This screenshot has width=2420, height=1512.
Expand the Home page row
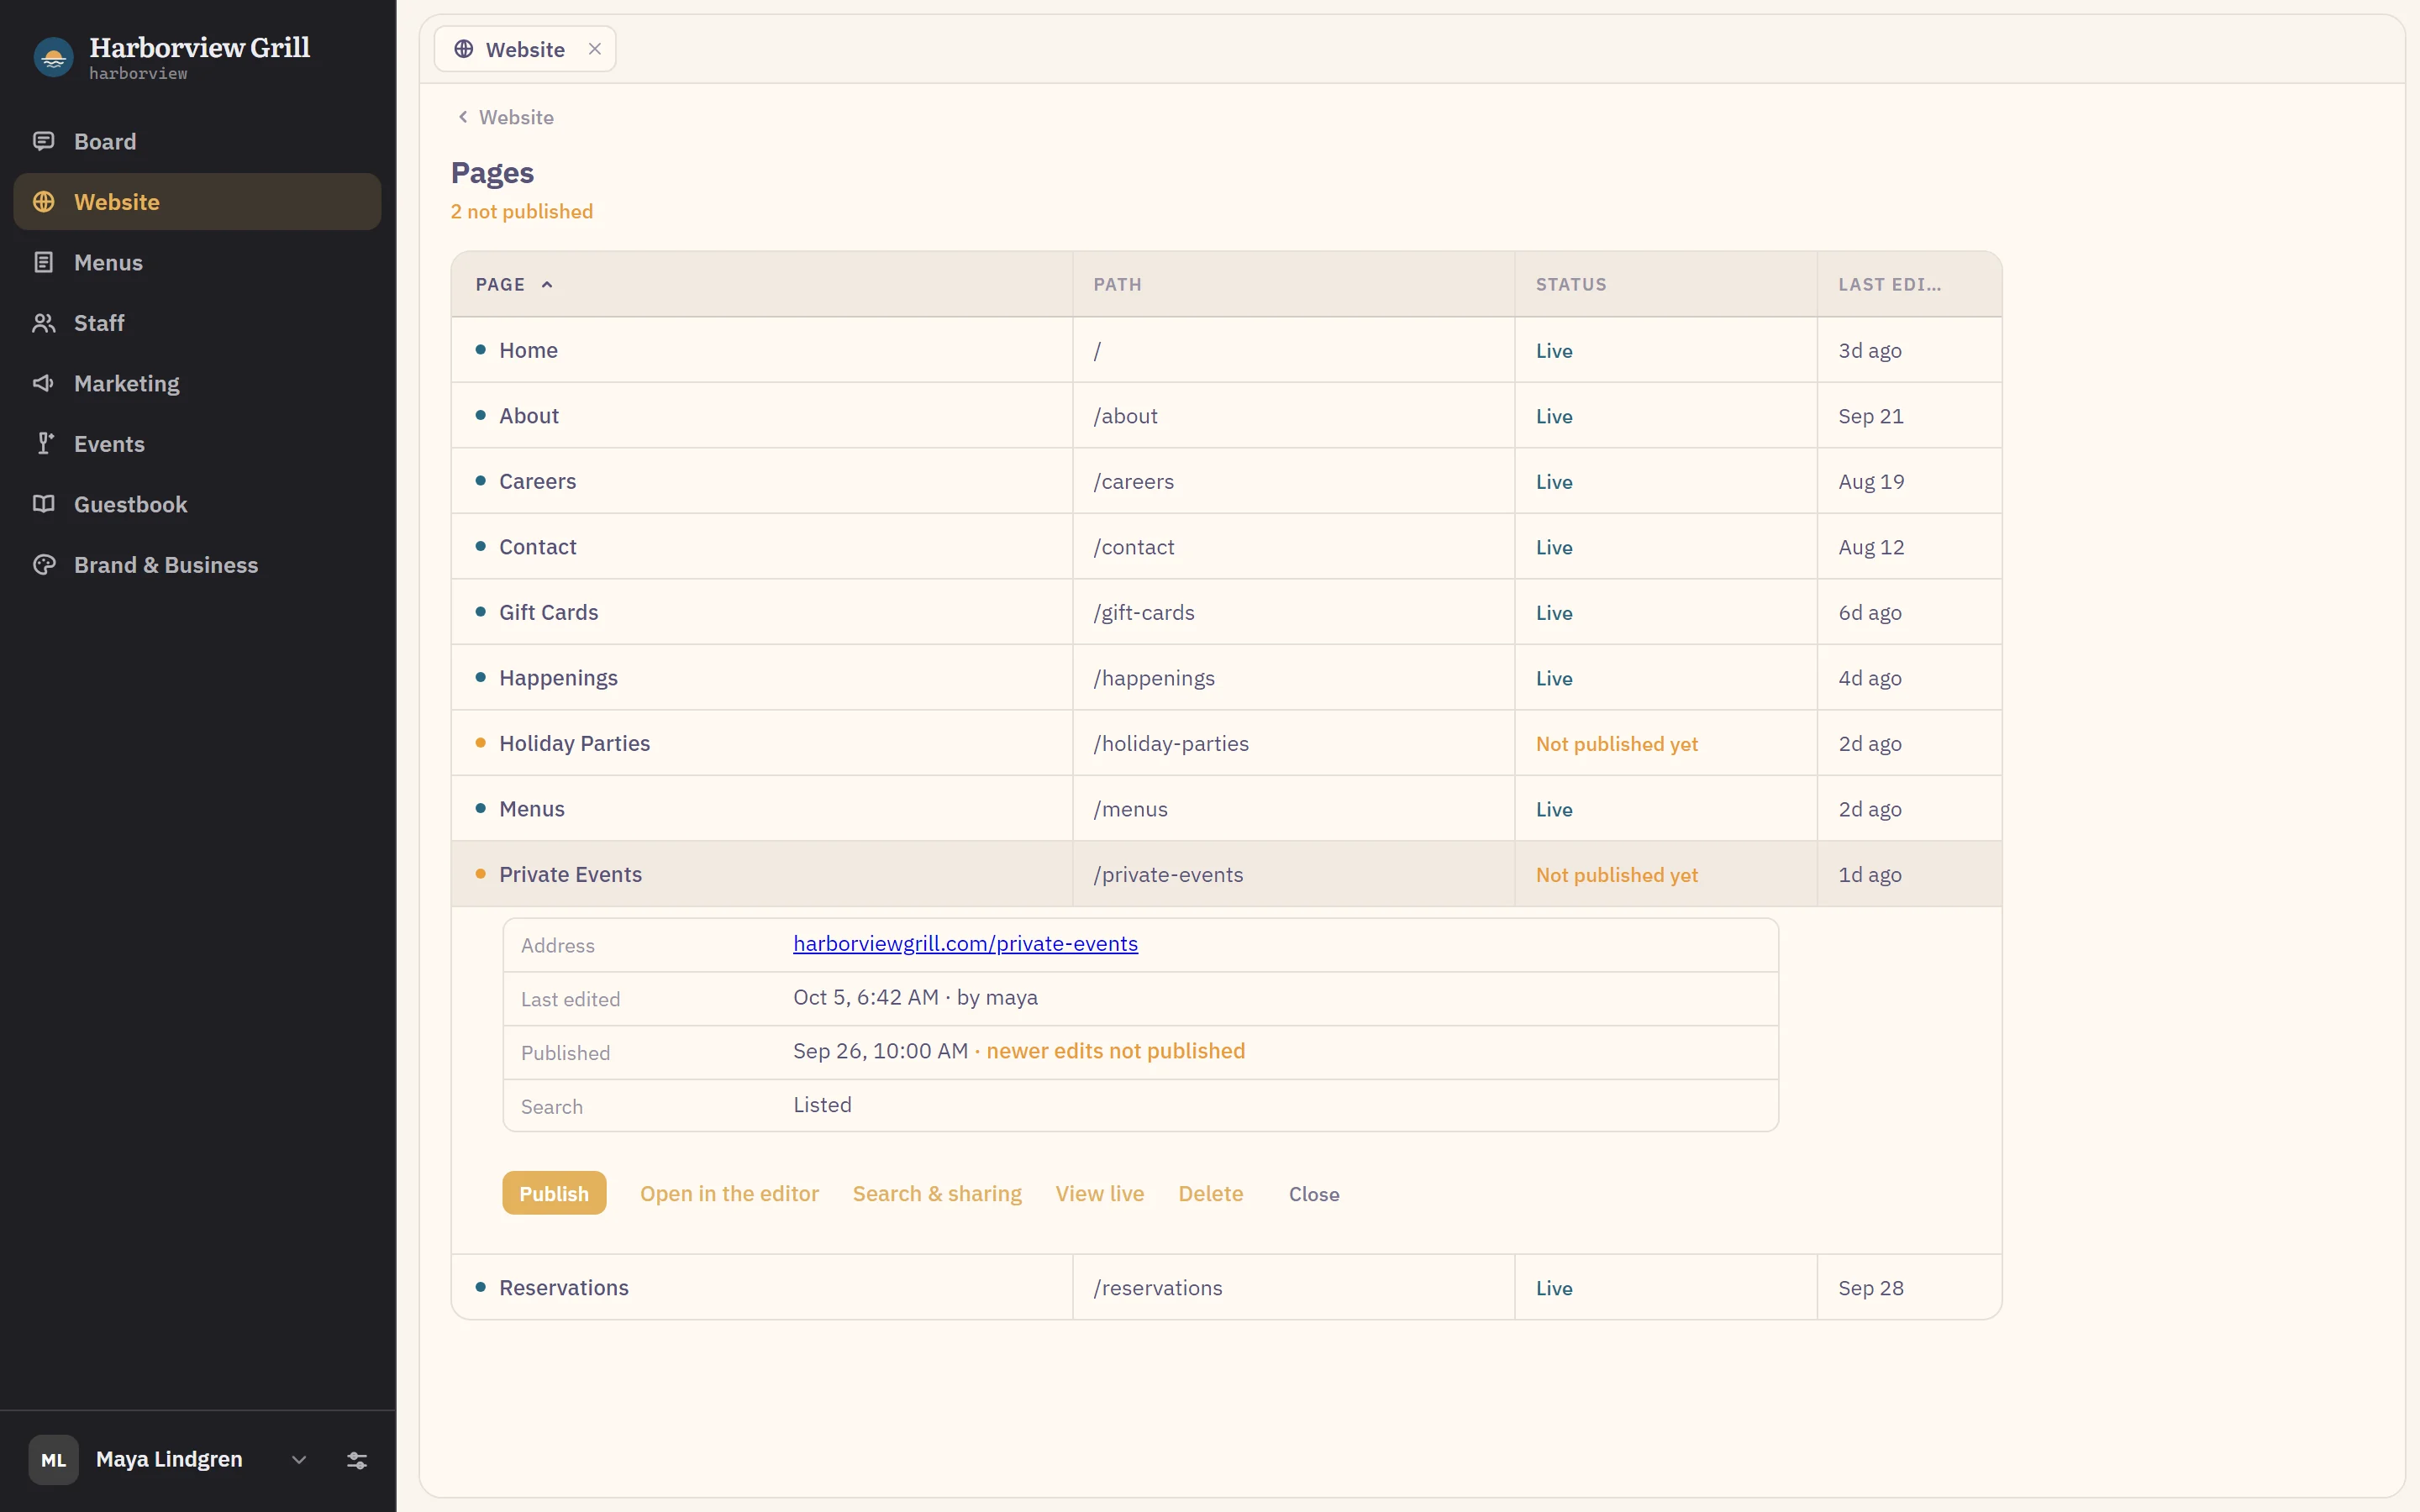[1226, 350]
